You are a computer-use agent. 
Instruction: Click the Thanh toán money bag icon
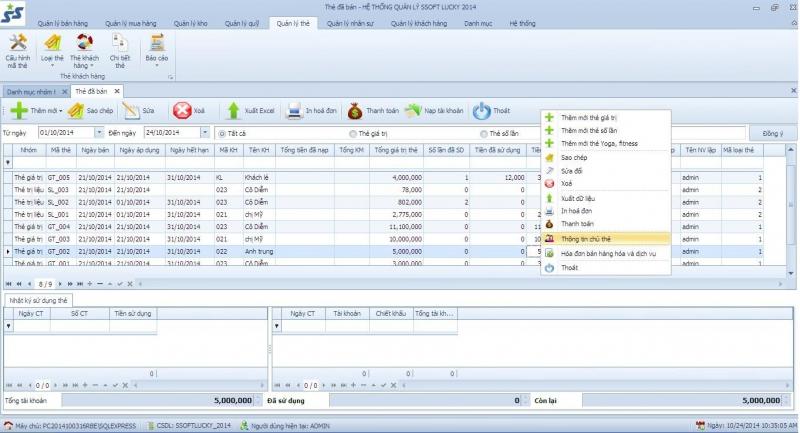point(354,111)
